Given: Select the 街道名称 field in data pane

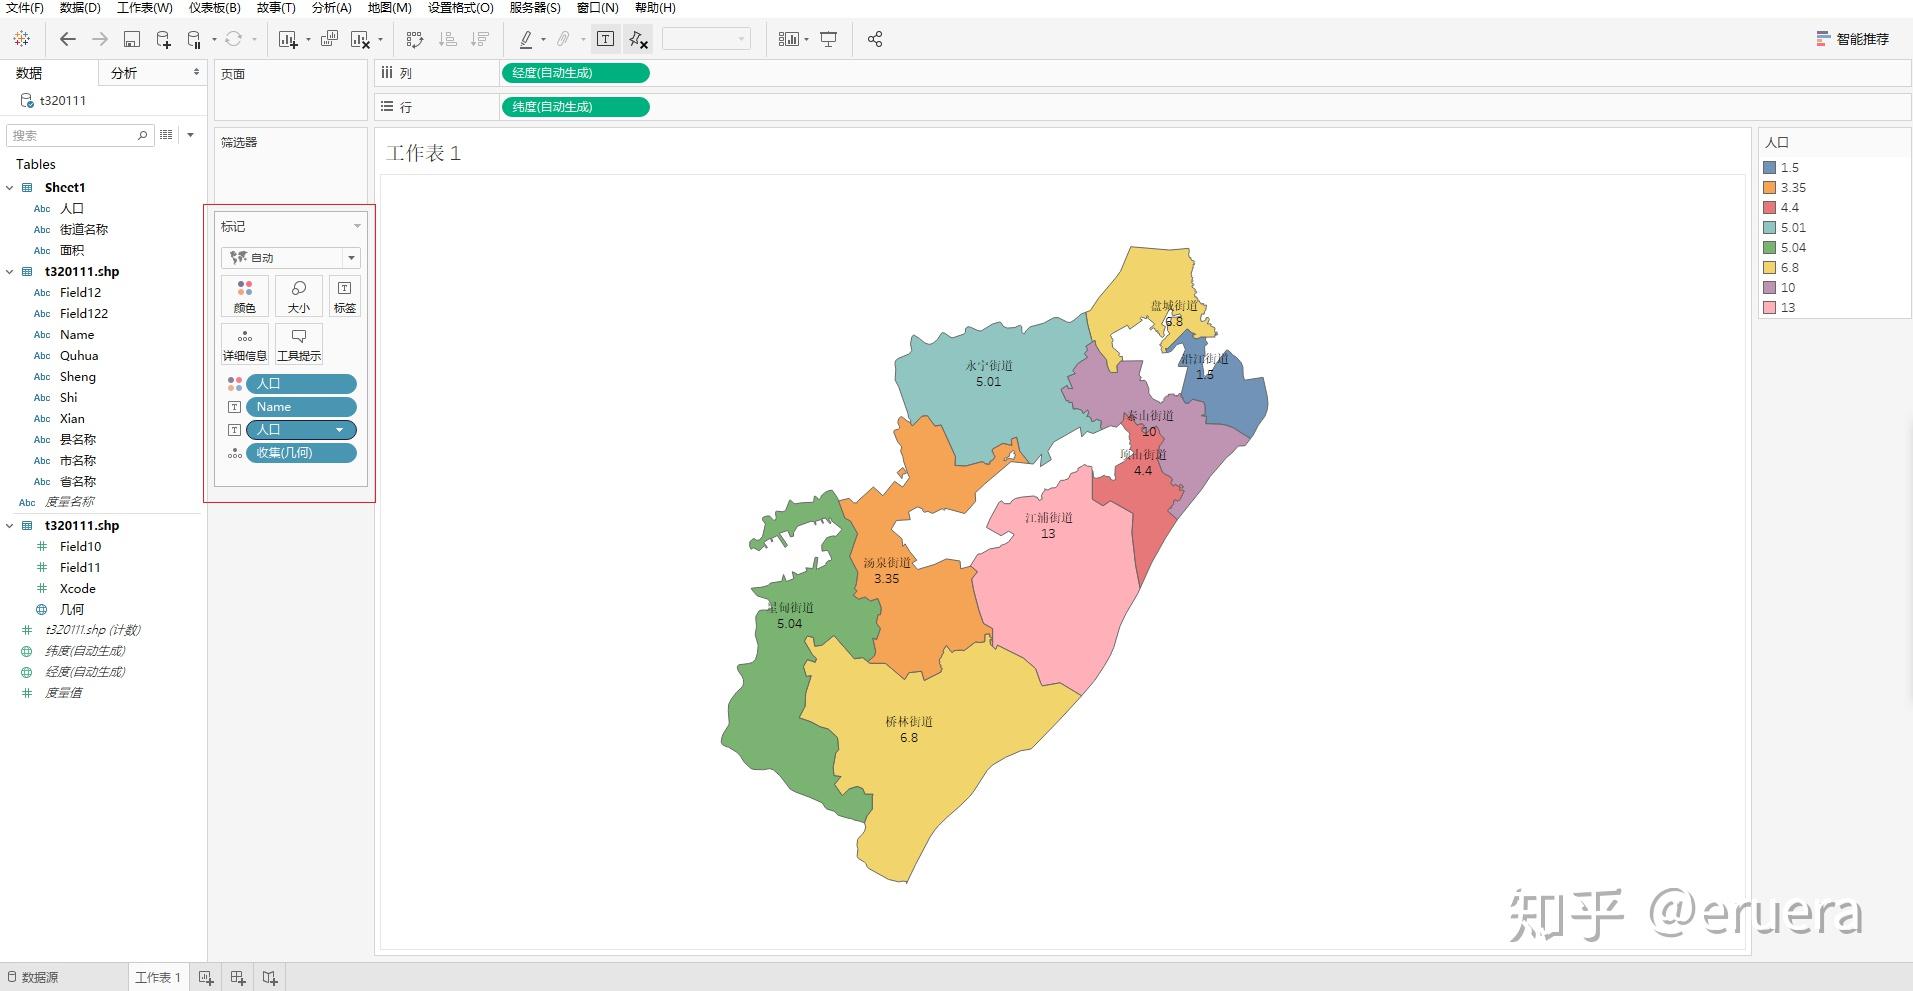Looking at the screenshot, I should tap(84, 229).
